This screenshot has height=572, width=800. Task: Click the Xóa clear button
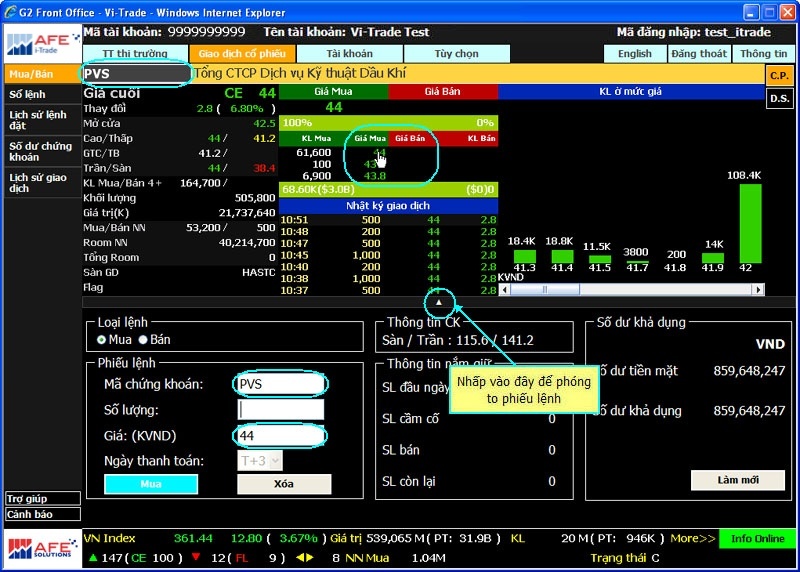coord(284,484)
